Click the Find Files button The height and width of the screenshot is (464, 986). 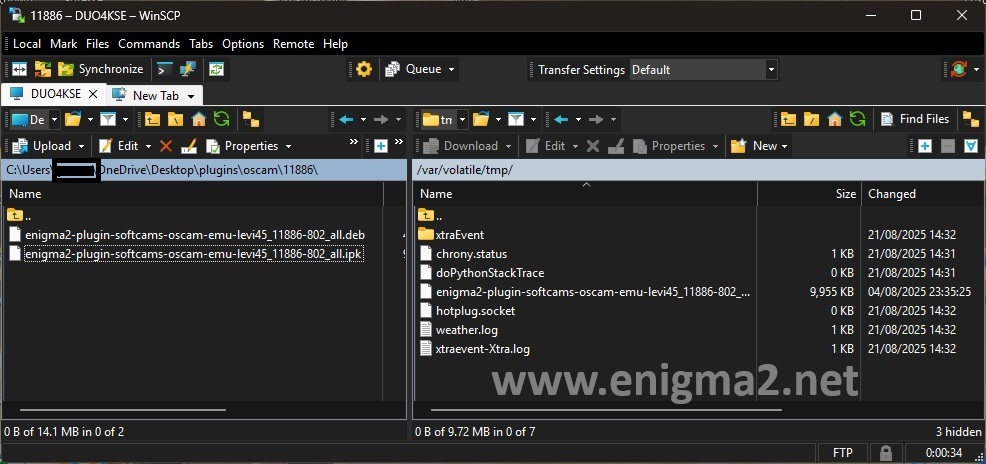[915, 119]
